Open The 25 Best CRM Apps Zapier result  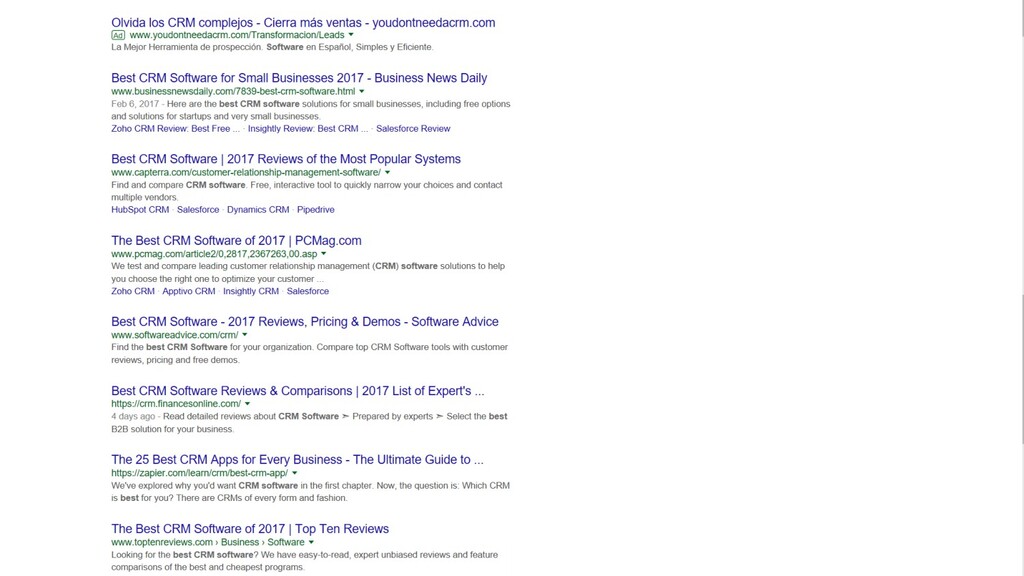pos(297,460)
